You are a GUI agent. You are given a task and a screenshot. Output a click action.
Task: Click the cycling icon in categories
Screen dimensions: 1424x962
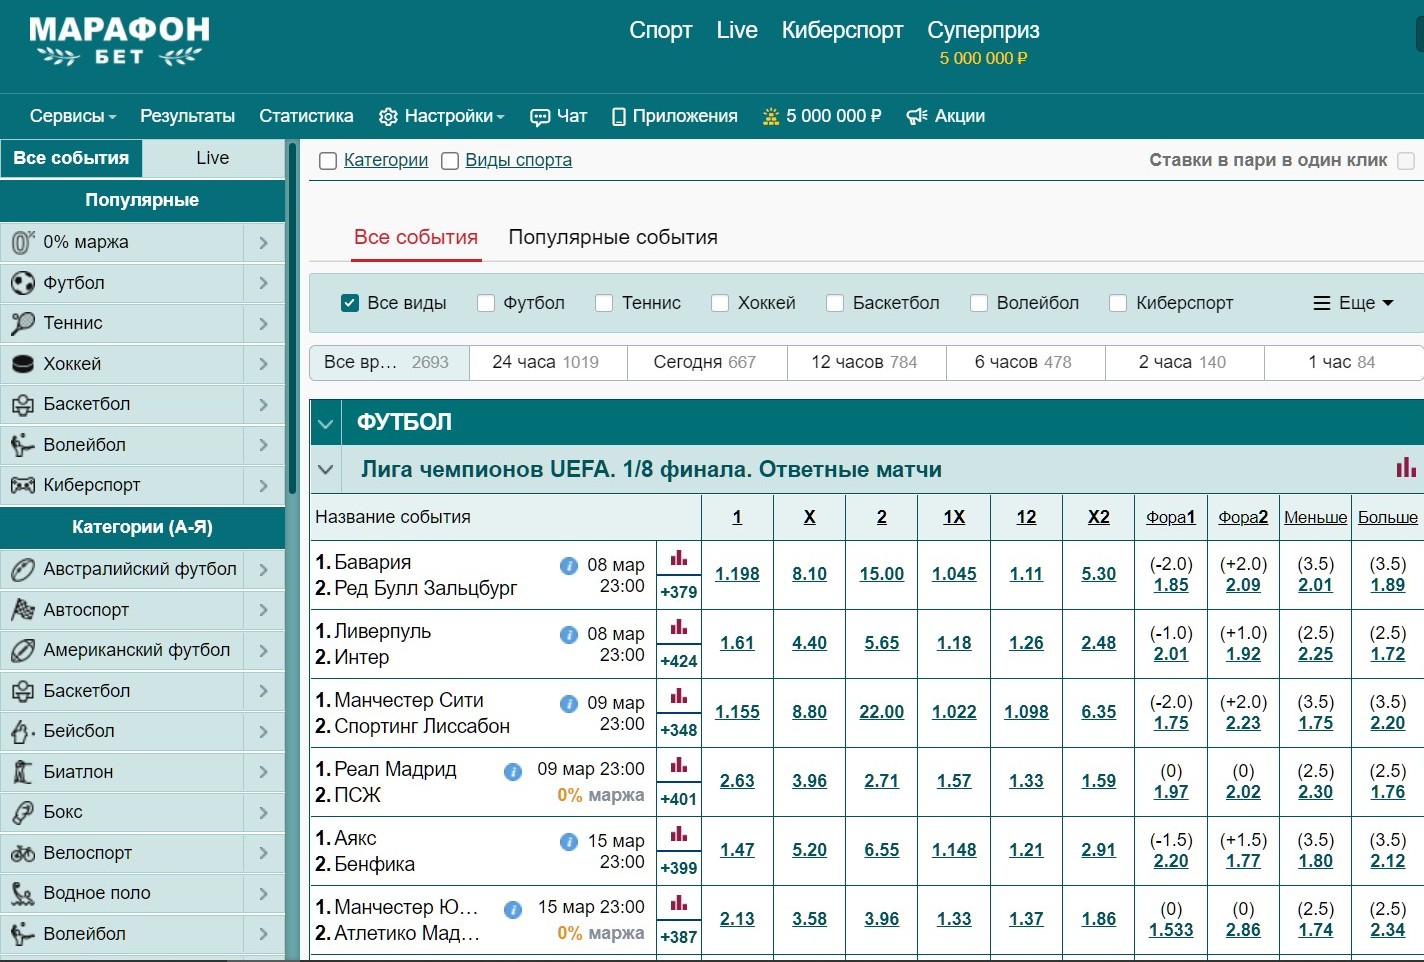[x=22, y=853]
